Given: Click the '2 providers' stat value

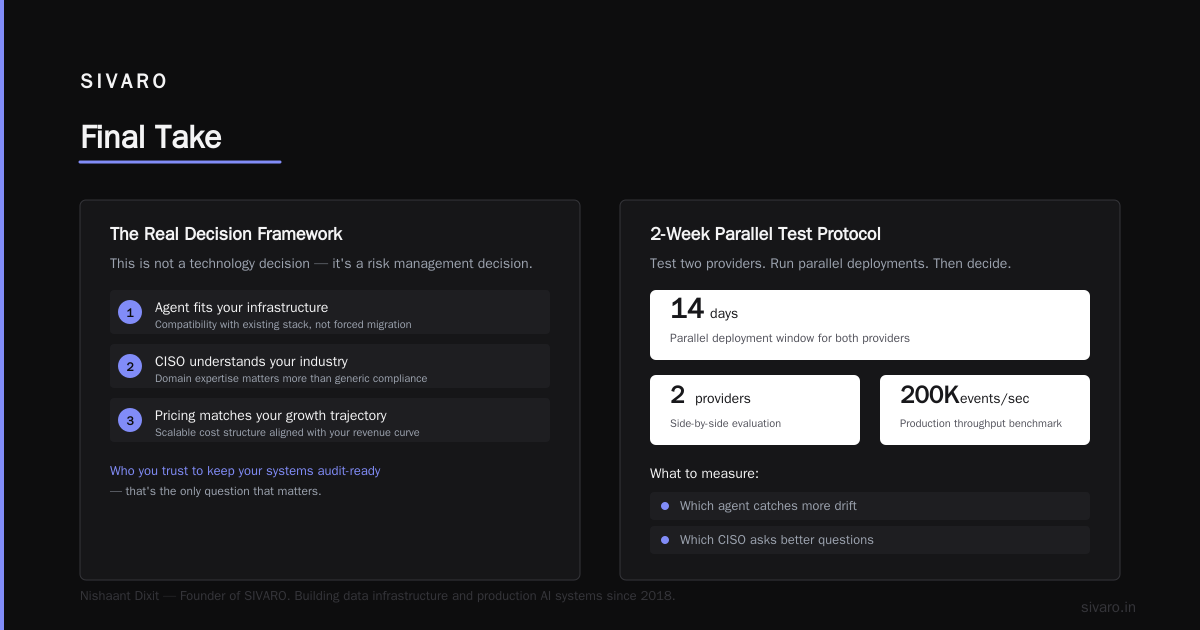Looking at the screenshot, I should tap(710, 396).
